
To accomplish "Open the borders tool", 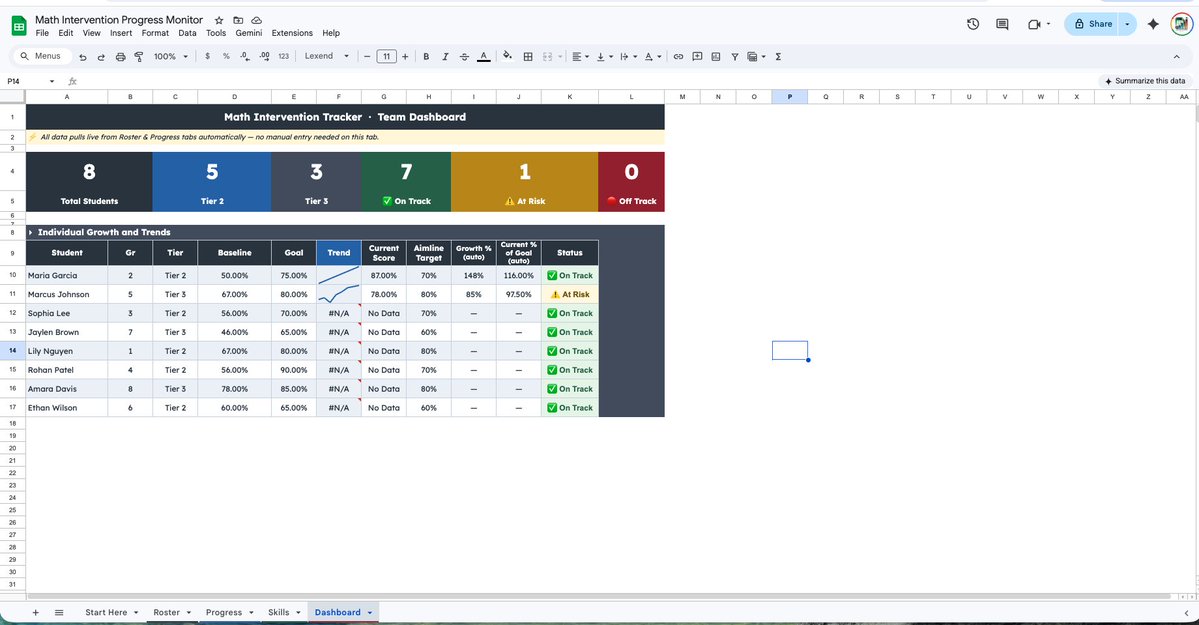I will point(528,57).
